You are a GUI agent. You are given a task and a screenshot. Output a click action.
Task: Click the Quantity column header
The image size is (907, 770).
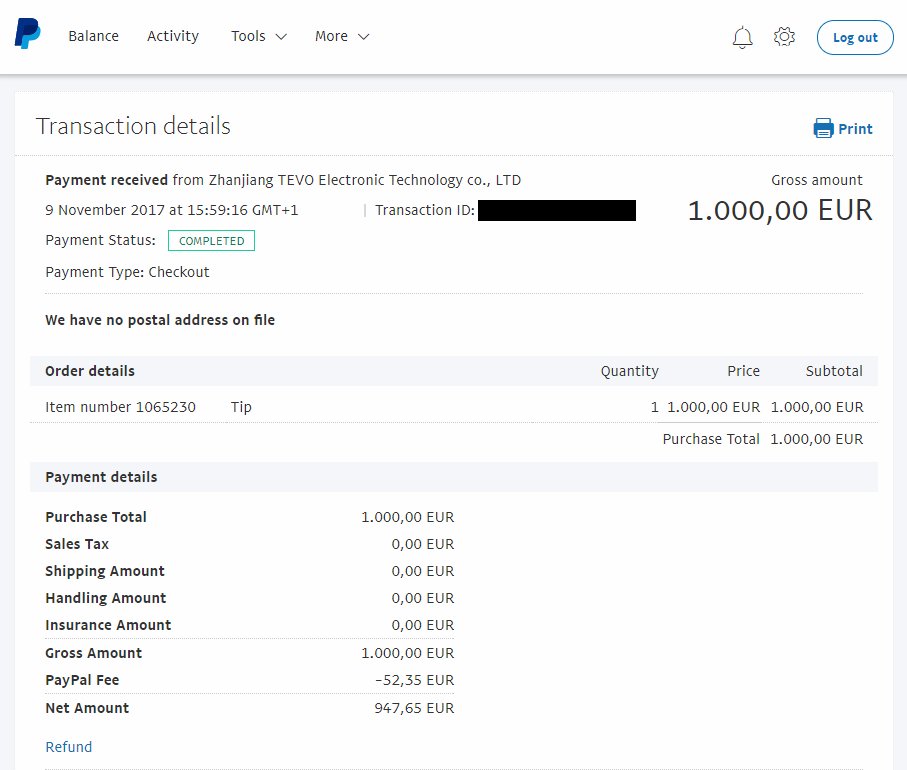[x=629, y=371]
